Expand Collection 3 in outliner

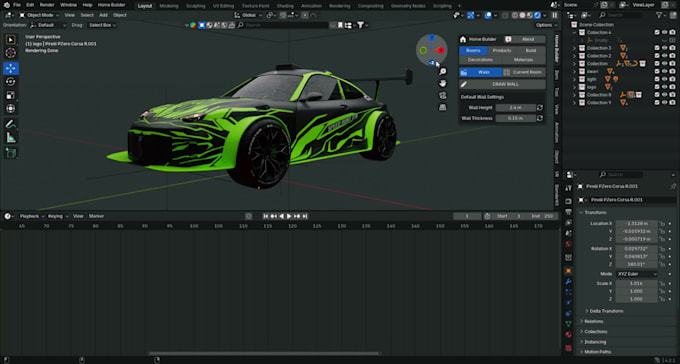pos(575,48)
